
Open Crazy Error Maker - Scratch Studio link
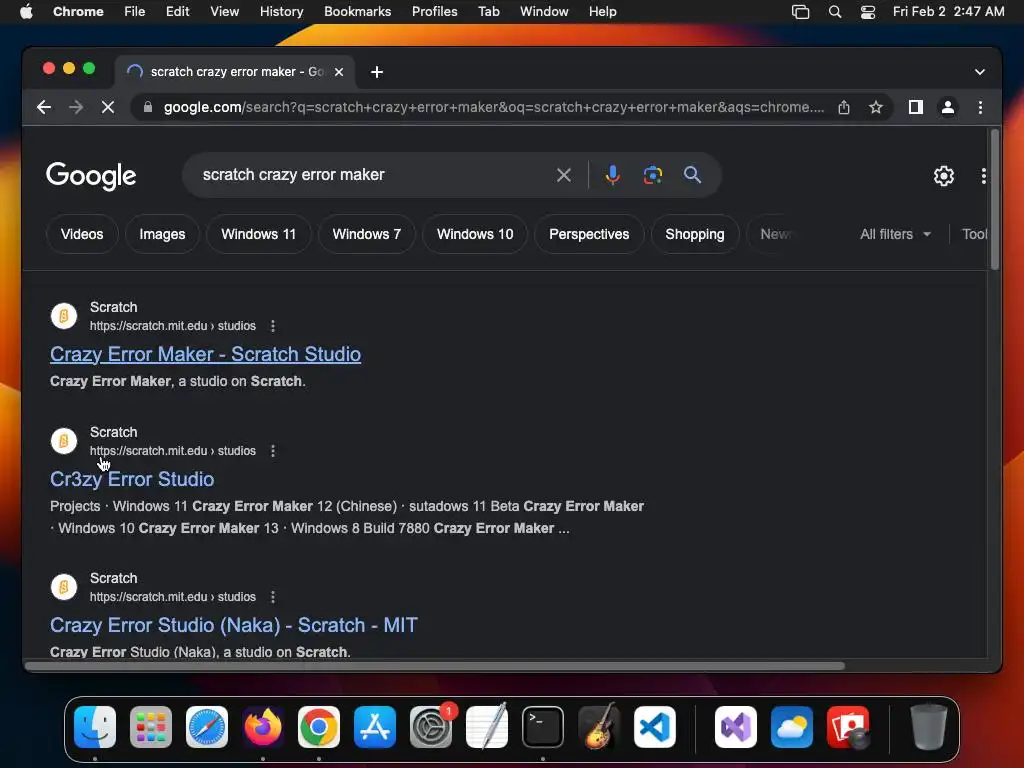tap(206, 354)
